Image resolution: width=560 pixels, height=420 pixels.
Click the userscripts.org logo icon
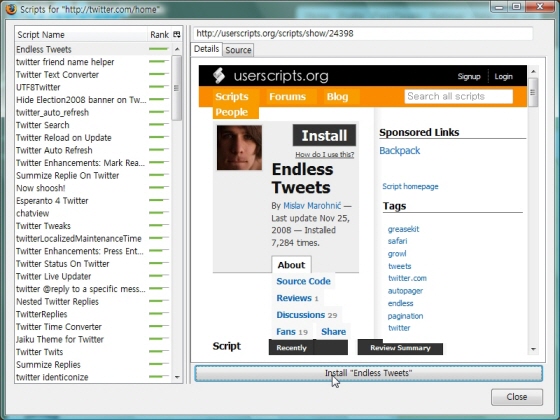[219, 75]
